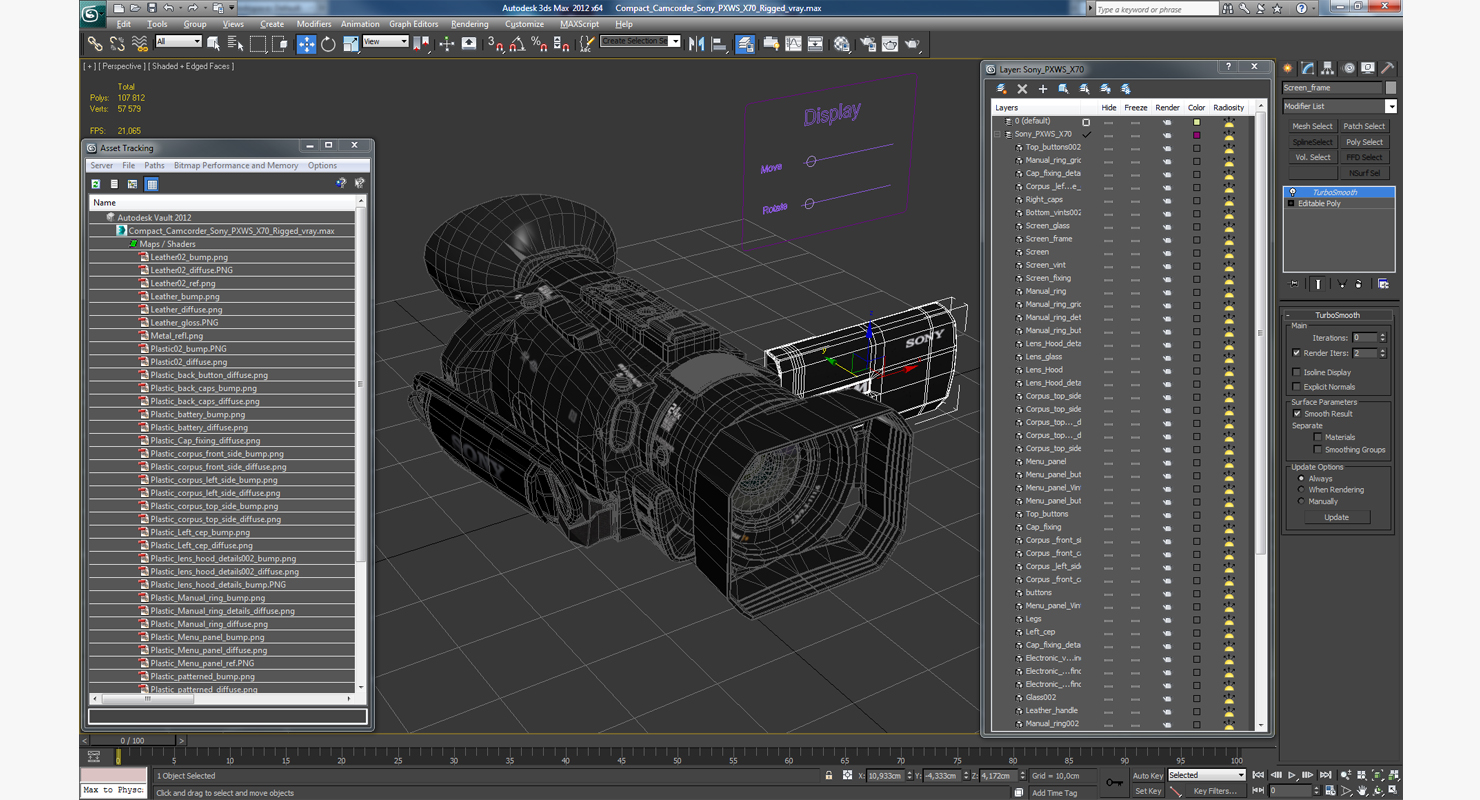Create a new layer in Layer dialog

[x=1002, y=89]
